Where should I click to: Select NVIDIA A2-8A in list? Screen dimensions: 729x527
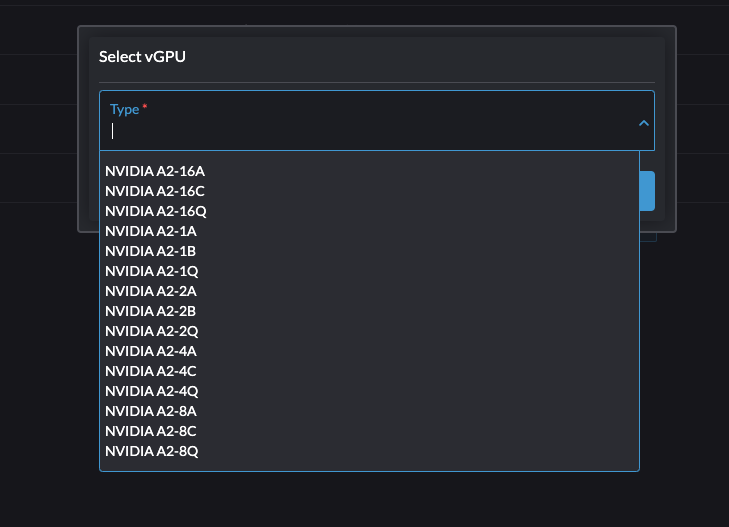coord(151,411)
